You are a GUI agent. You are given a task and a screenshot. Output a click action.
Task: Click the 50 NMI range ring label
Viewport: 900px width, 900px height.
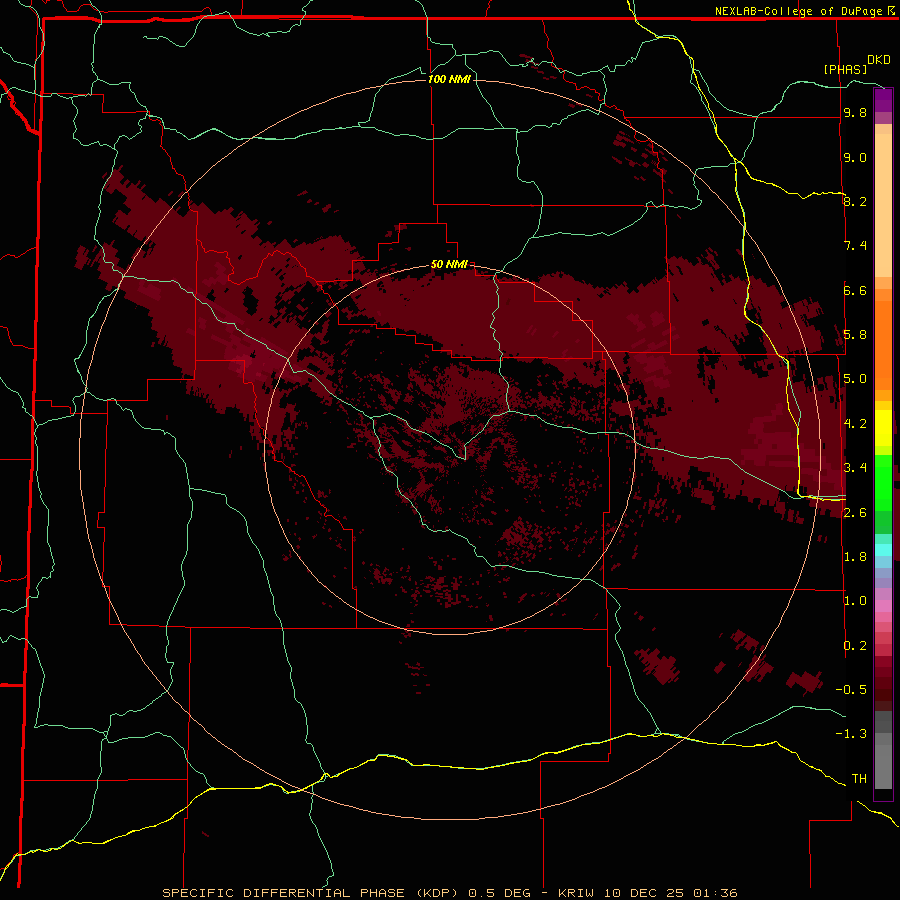click(x=449, y=264)
